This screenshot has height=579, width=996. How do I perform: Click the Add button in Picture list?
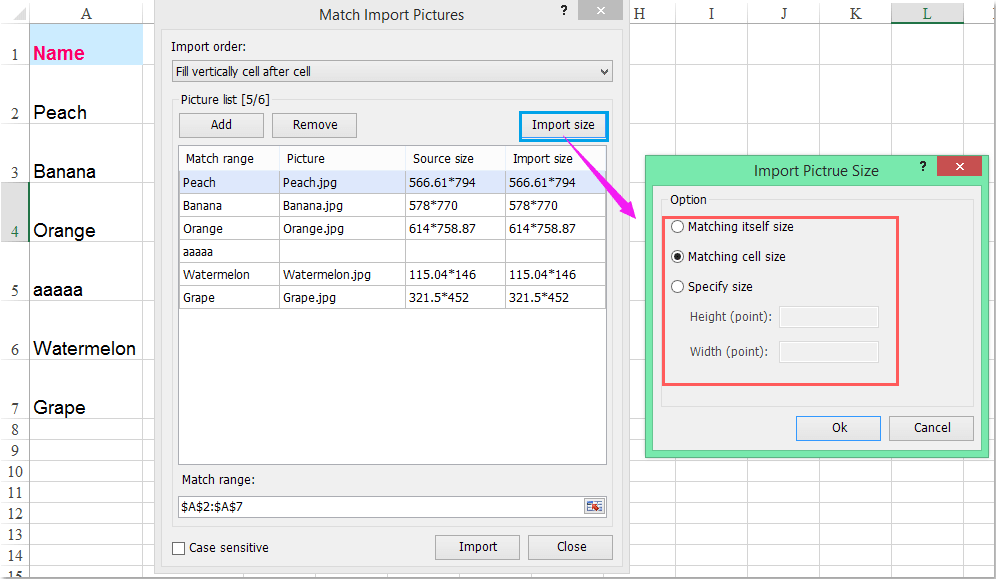coord(221,125)
